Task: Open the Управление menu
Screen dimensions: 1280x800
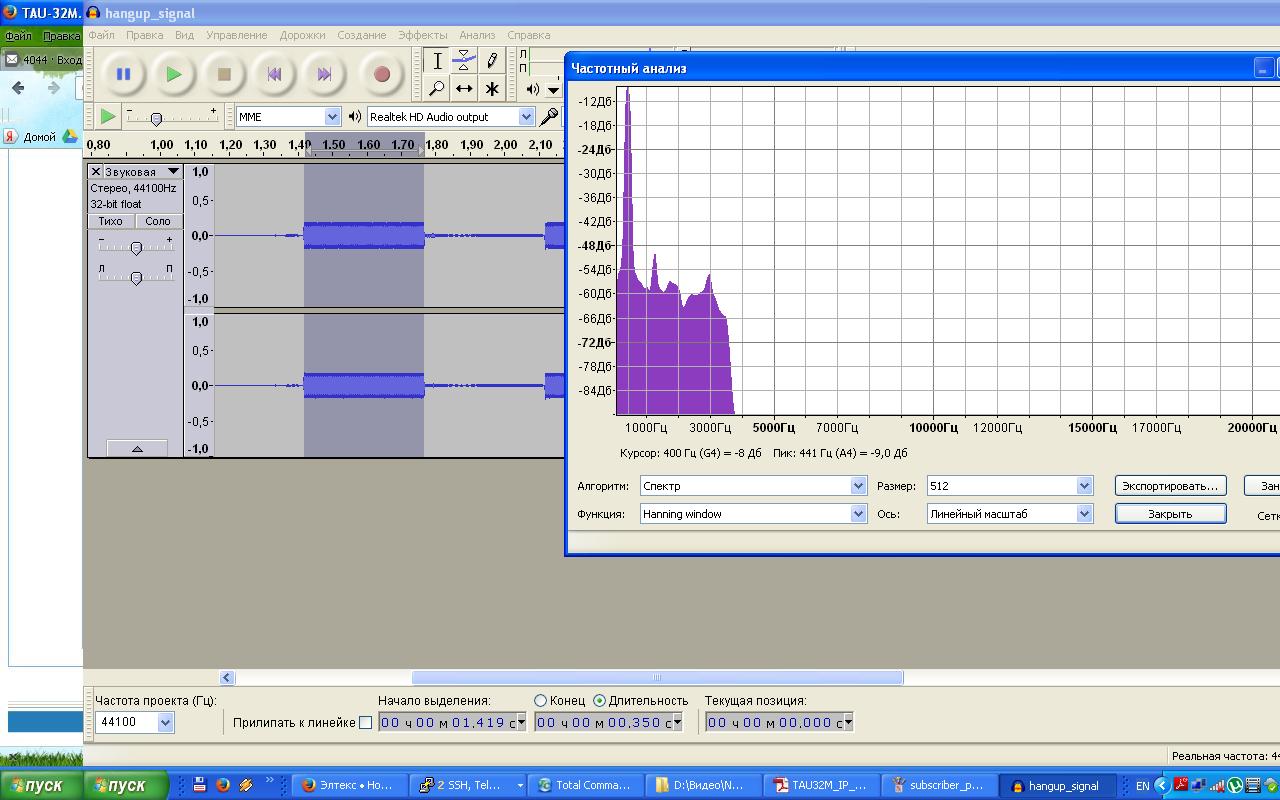Action: pos(236,35)
